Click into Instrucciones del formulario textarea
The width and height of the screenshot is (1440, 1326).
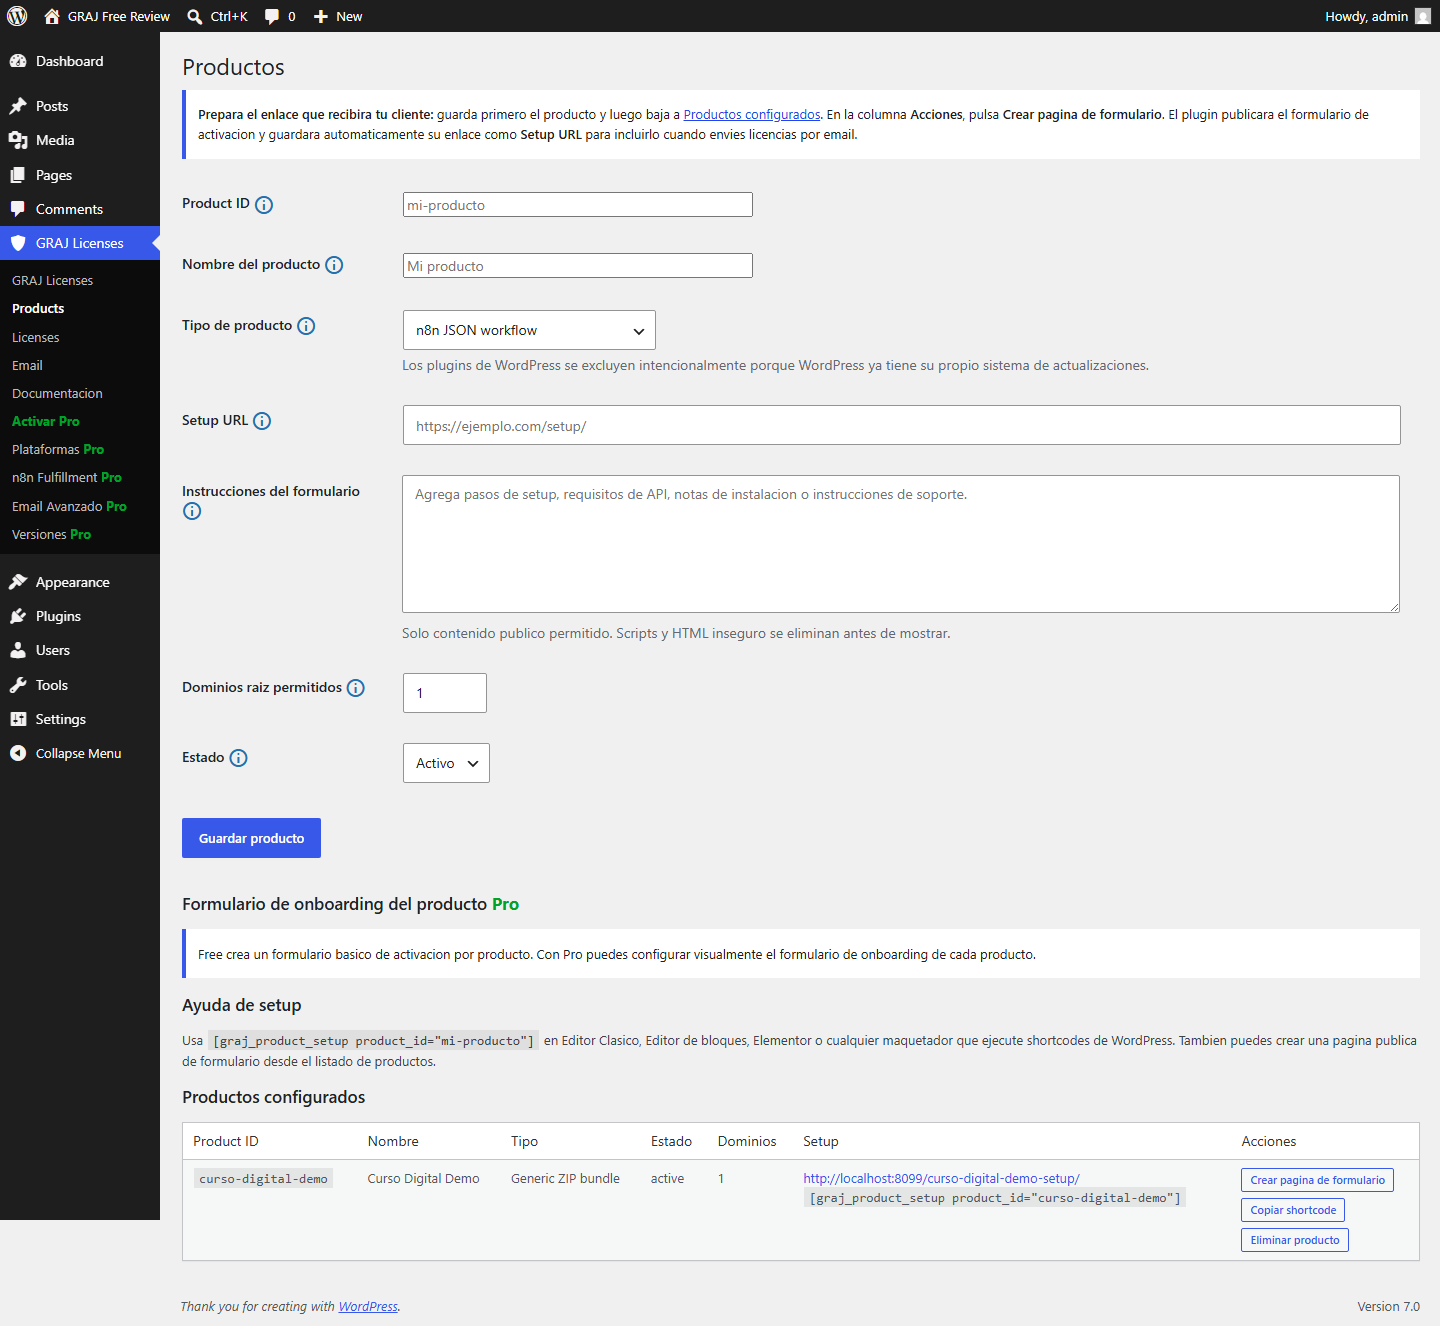pos(901,544)
